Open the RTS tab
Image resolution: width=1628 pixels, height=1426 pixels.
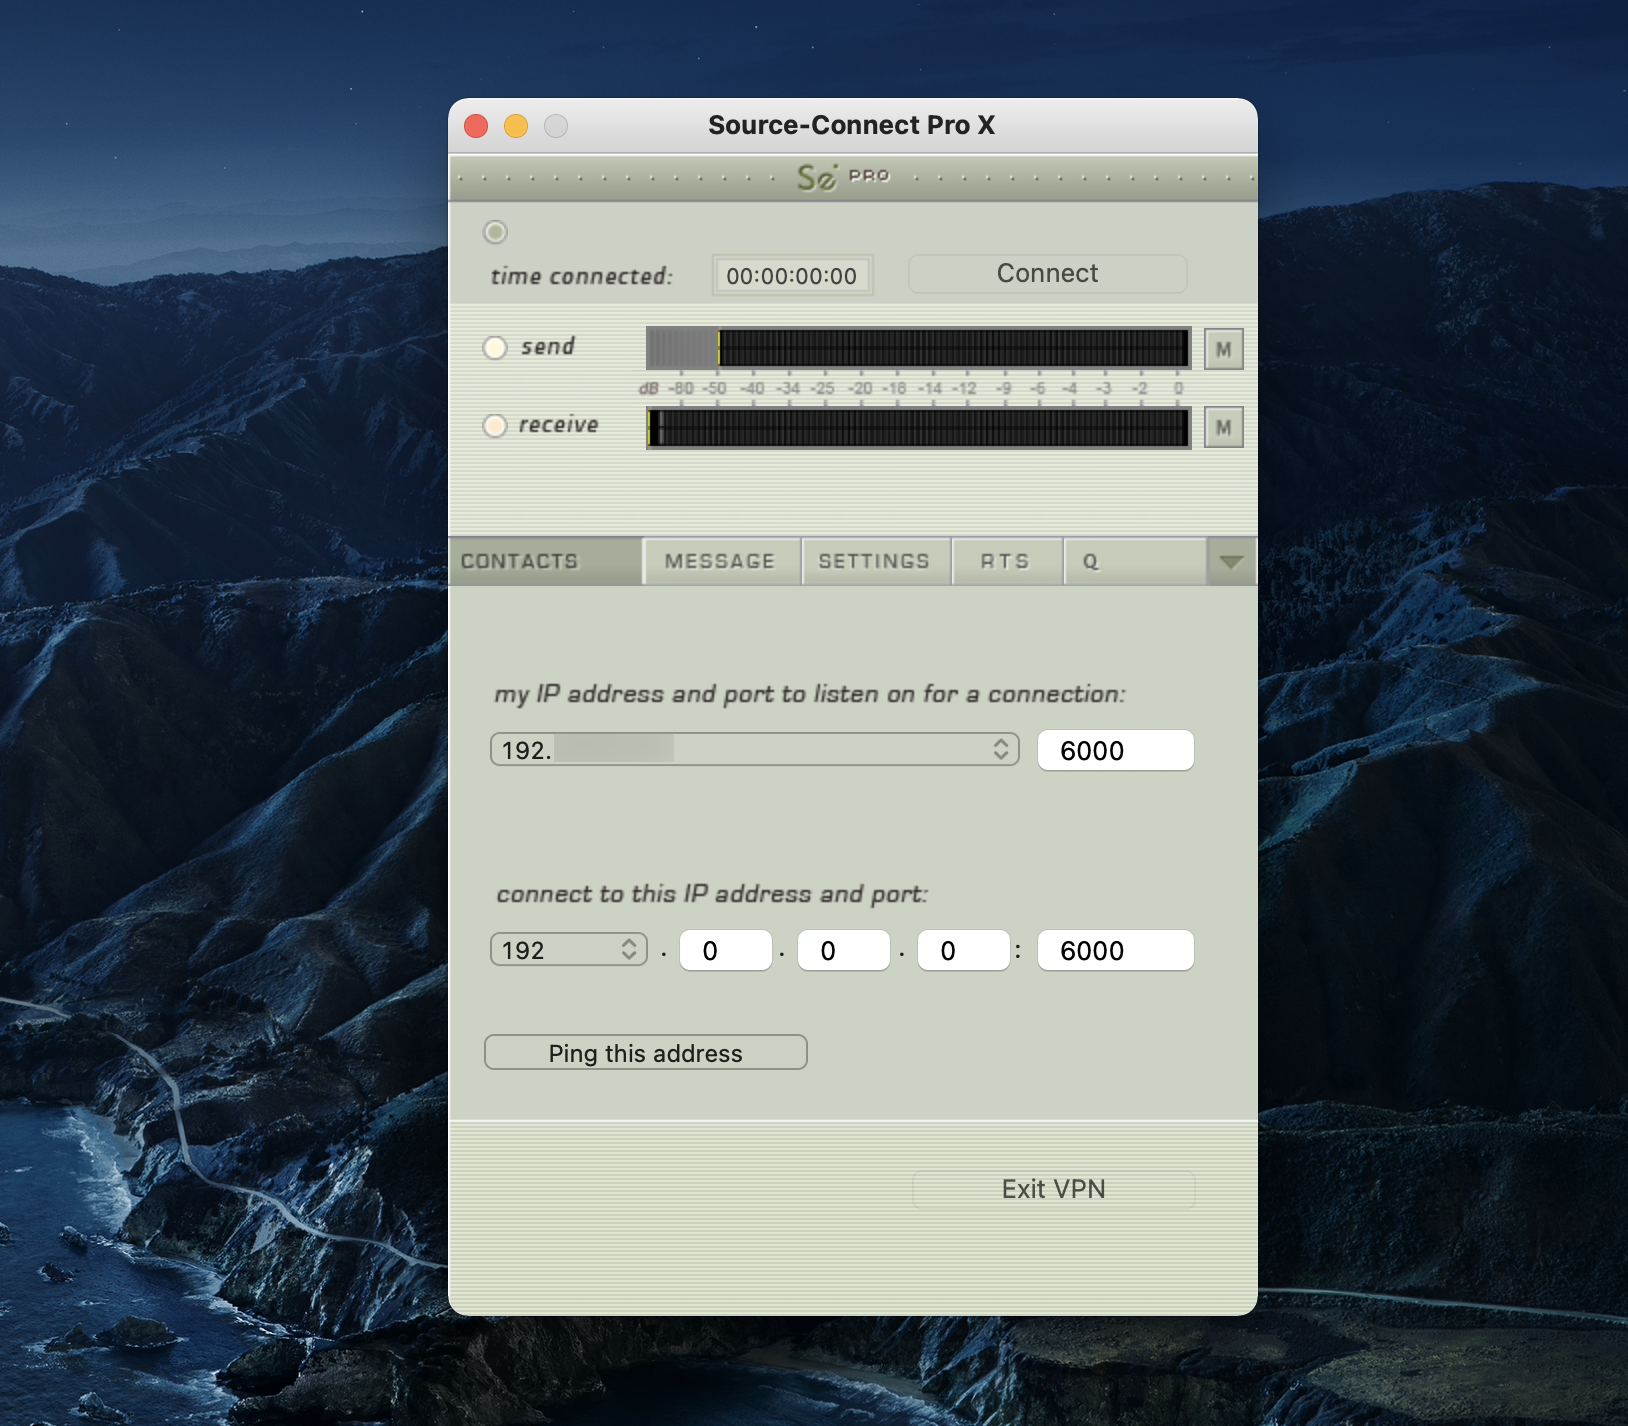[x=1005, y=562]
